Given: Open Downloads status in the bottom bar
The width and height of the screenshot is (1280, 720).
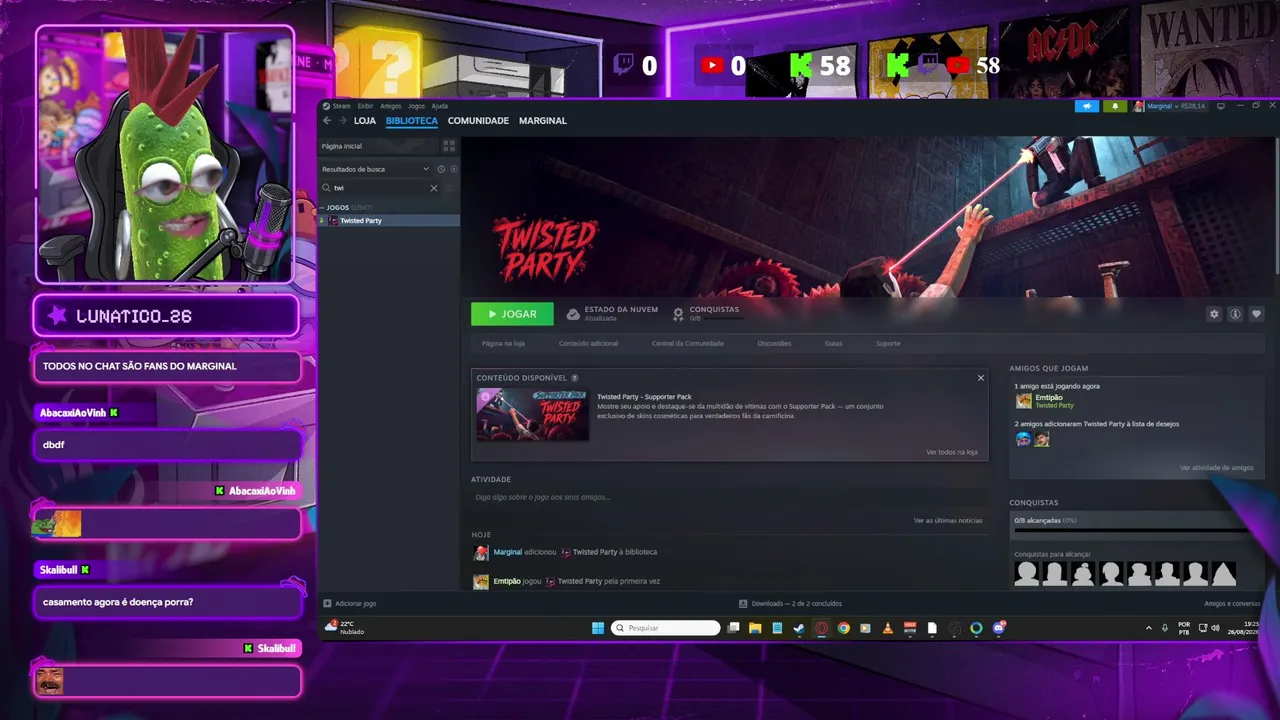Looking at the screenshot, I should [x=790, y=604].
